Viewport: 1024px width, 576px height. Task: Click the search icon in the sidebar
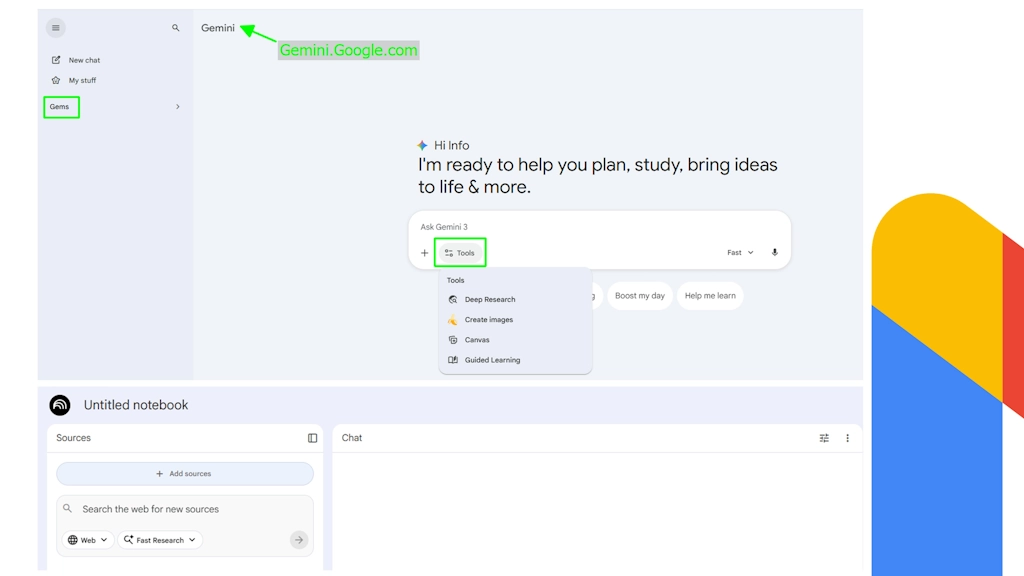point(177,27)
